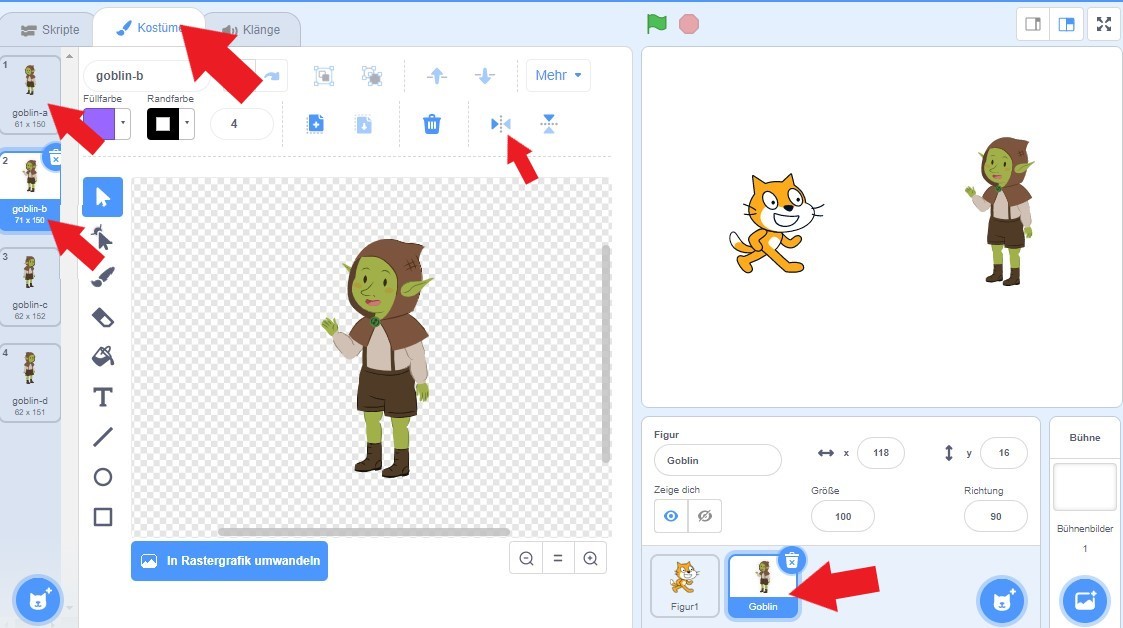Move selection backward with down arrow

485,75
